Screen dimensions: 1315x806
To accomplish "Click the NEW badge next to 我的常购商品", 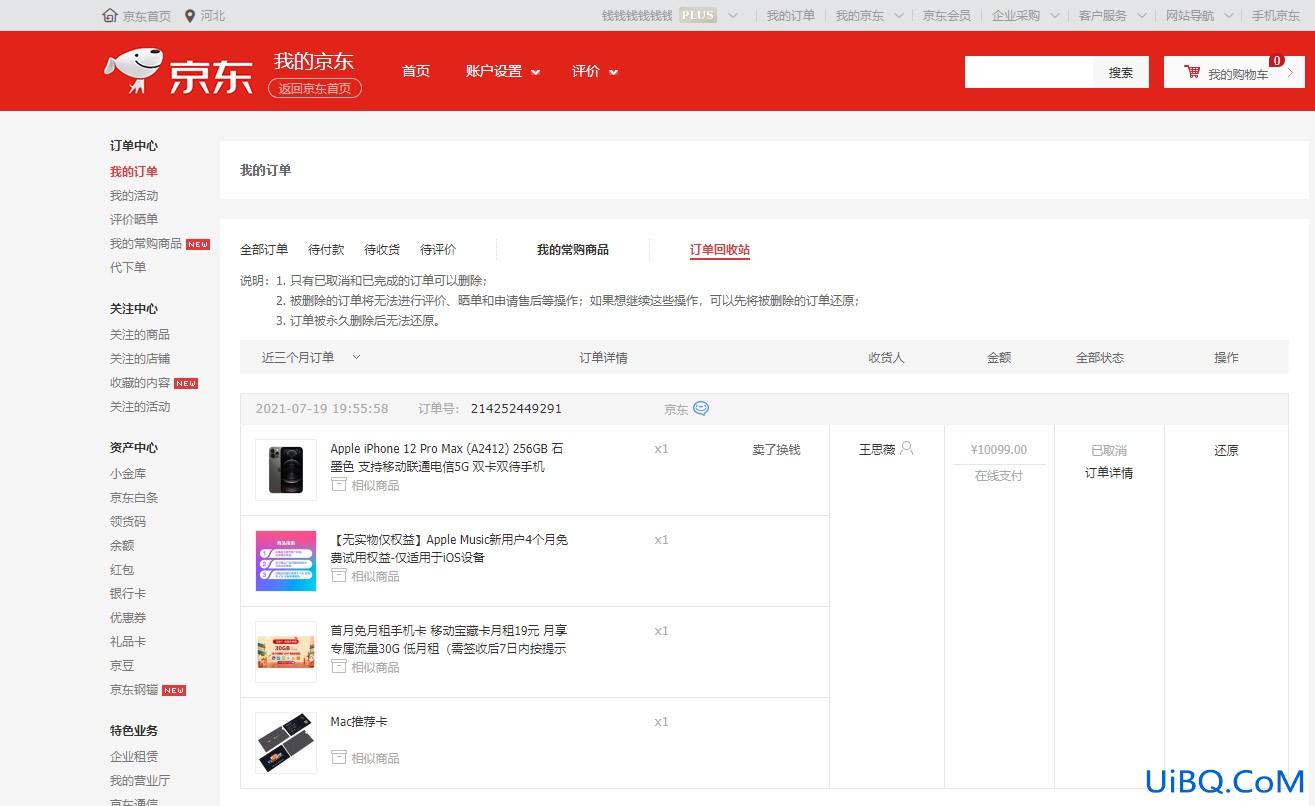I will point(198,244).
